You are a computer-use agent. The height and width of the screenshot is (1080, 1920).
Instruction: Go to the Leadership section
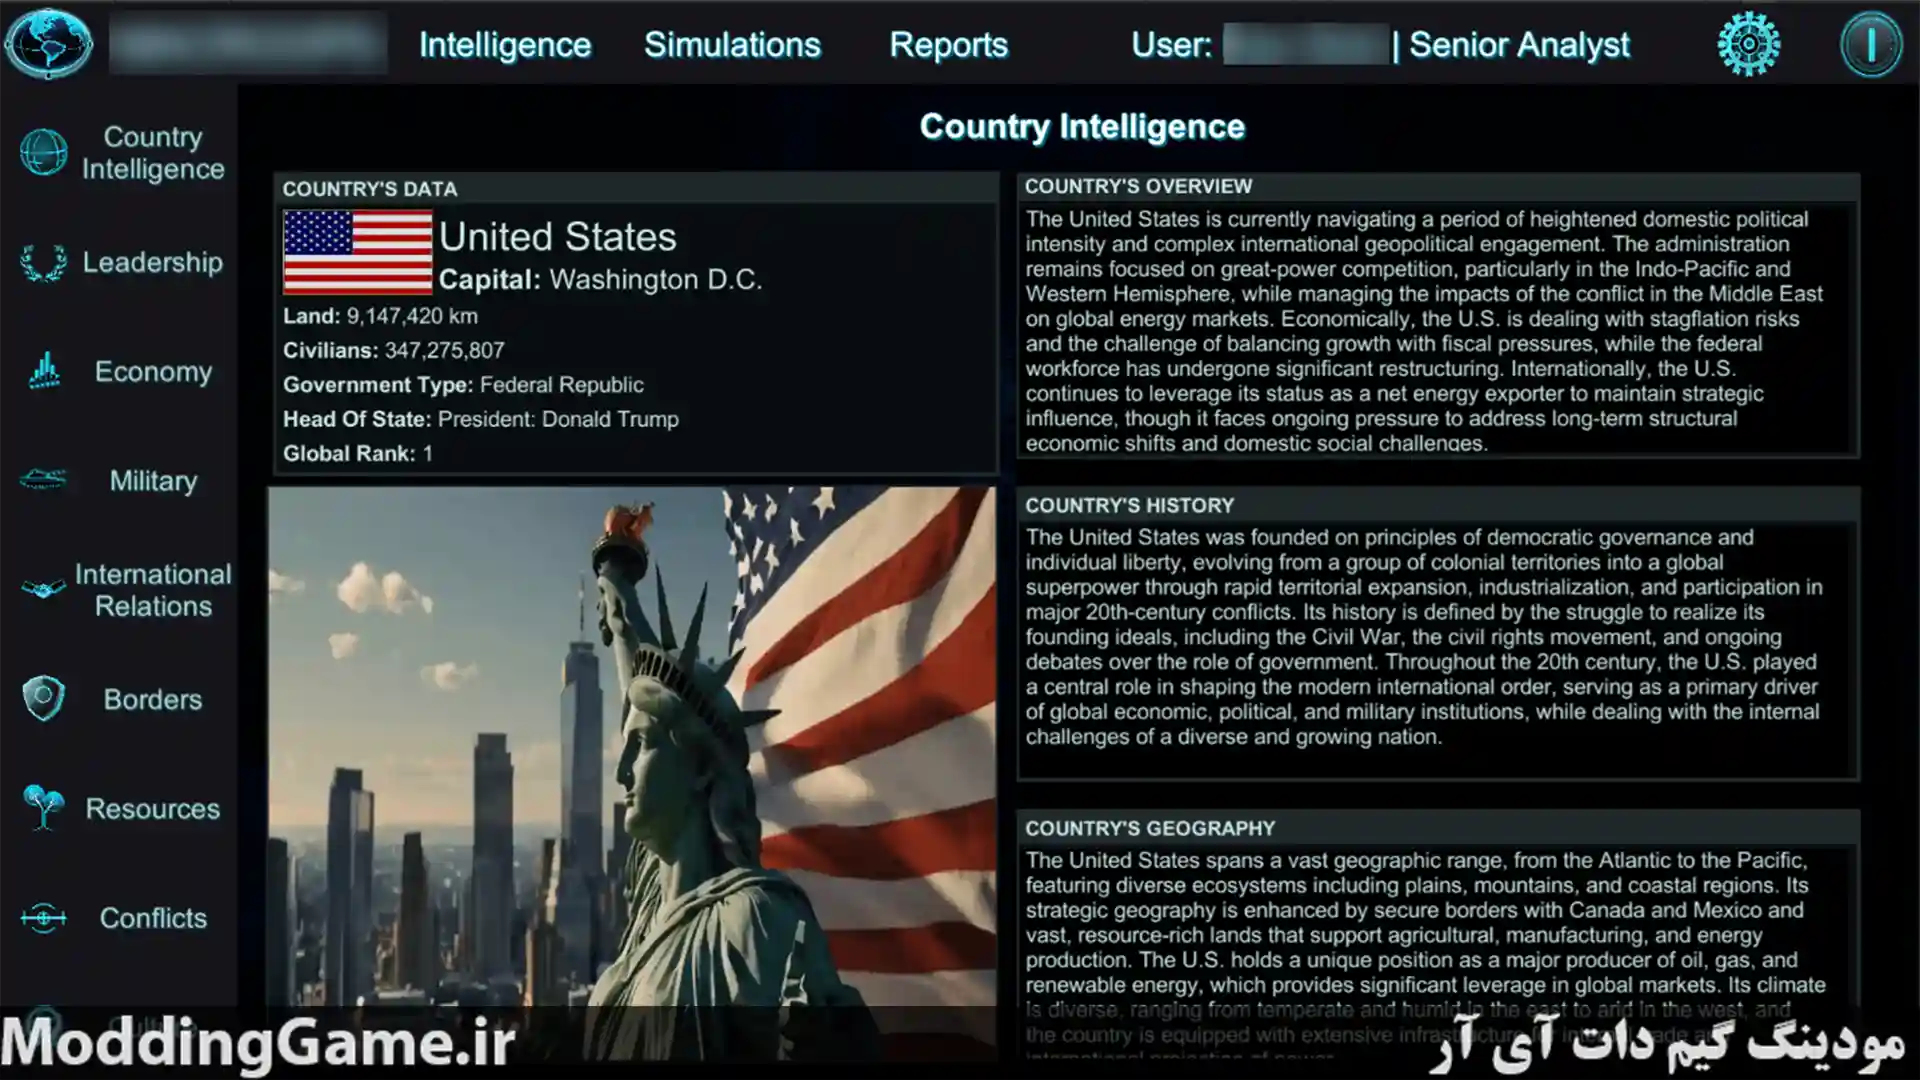pyautogui.click(x=153, y=263)
